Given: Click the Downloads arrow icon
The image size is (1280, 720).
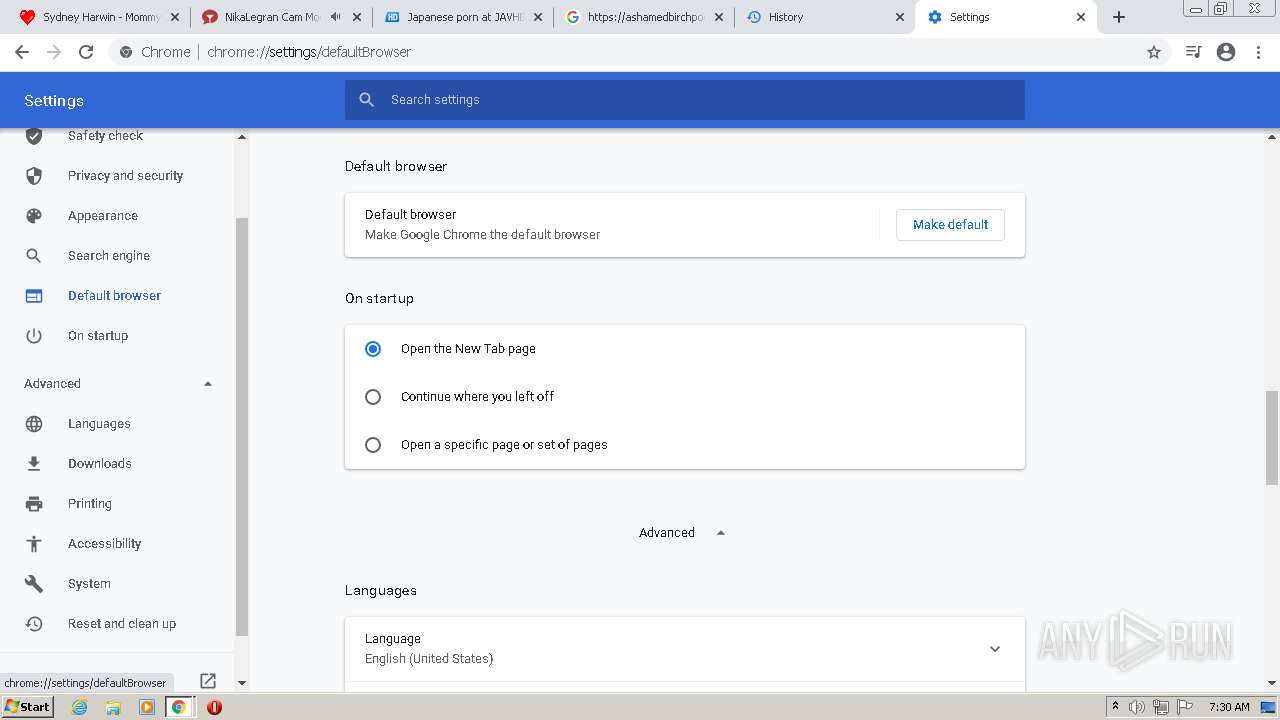Looking at the screenshot, I should (34, 464).
